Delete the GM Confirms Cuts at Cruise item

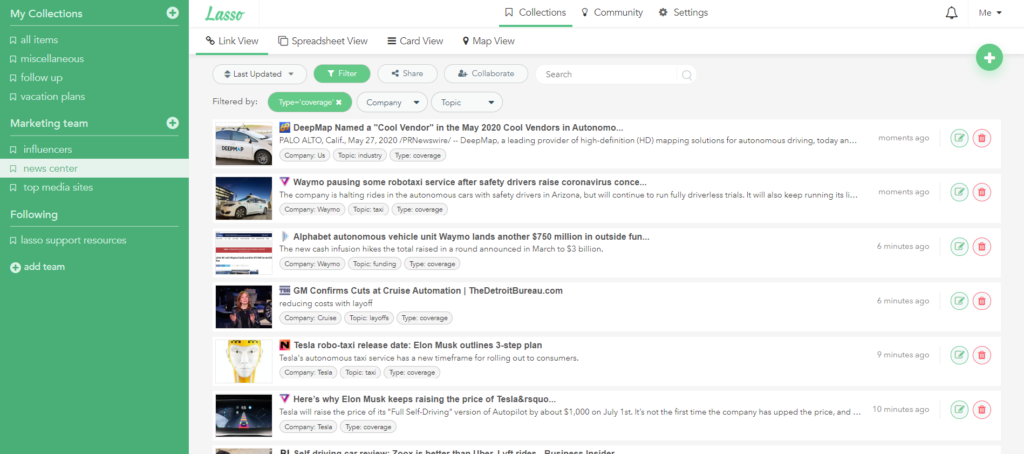[x=982, y=300]
